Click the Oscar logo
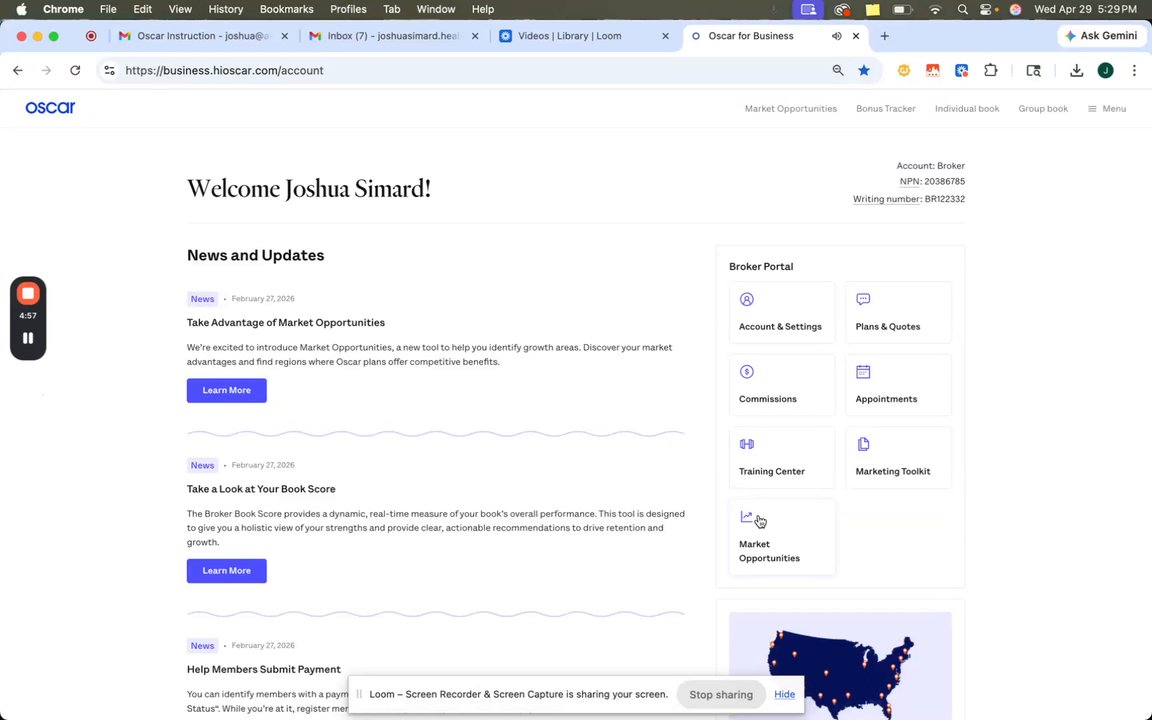The width and height of the screenshot is (1152, 720). [50, 108]
